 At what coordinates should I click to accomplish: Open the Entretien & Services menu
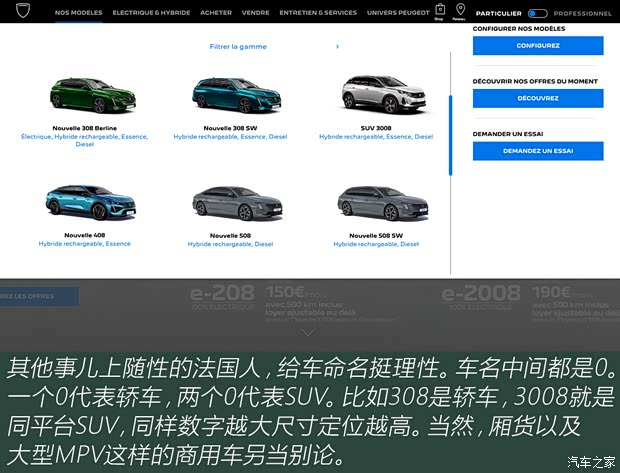pyautogui.click(x=318, y=13)
